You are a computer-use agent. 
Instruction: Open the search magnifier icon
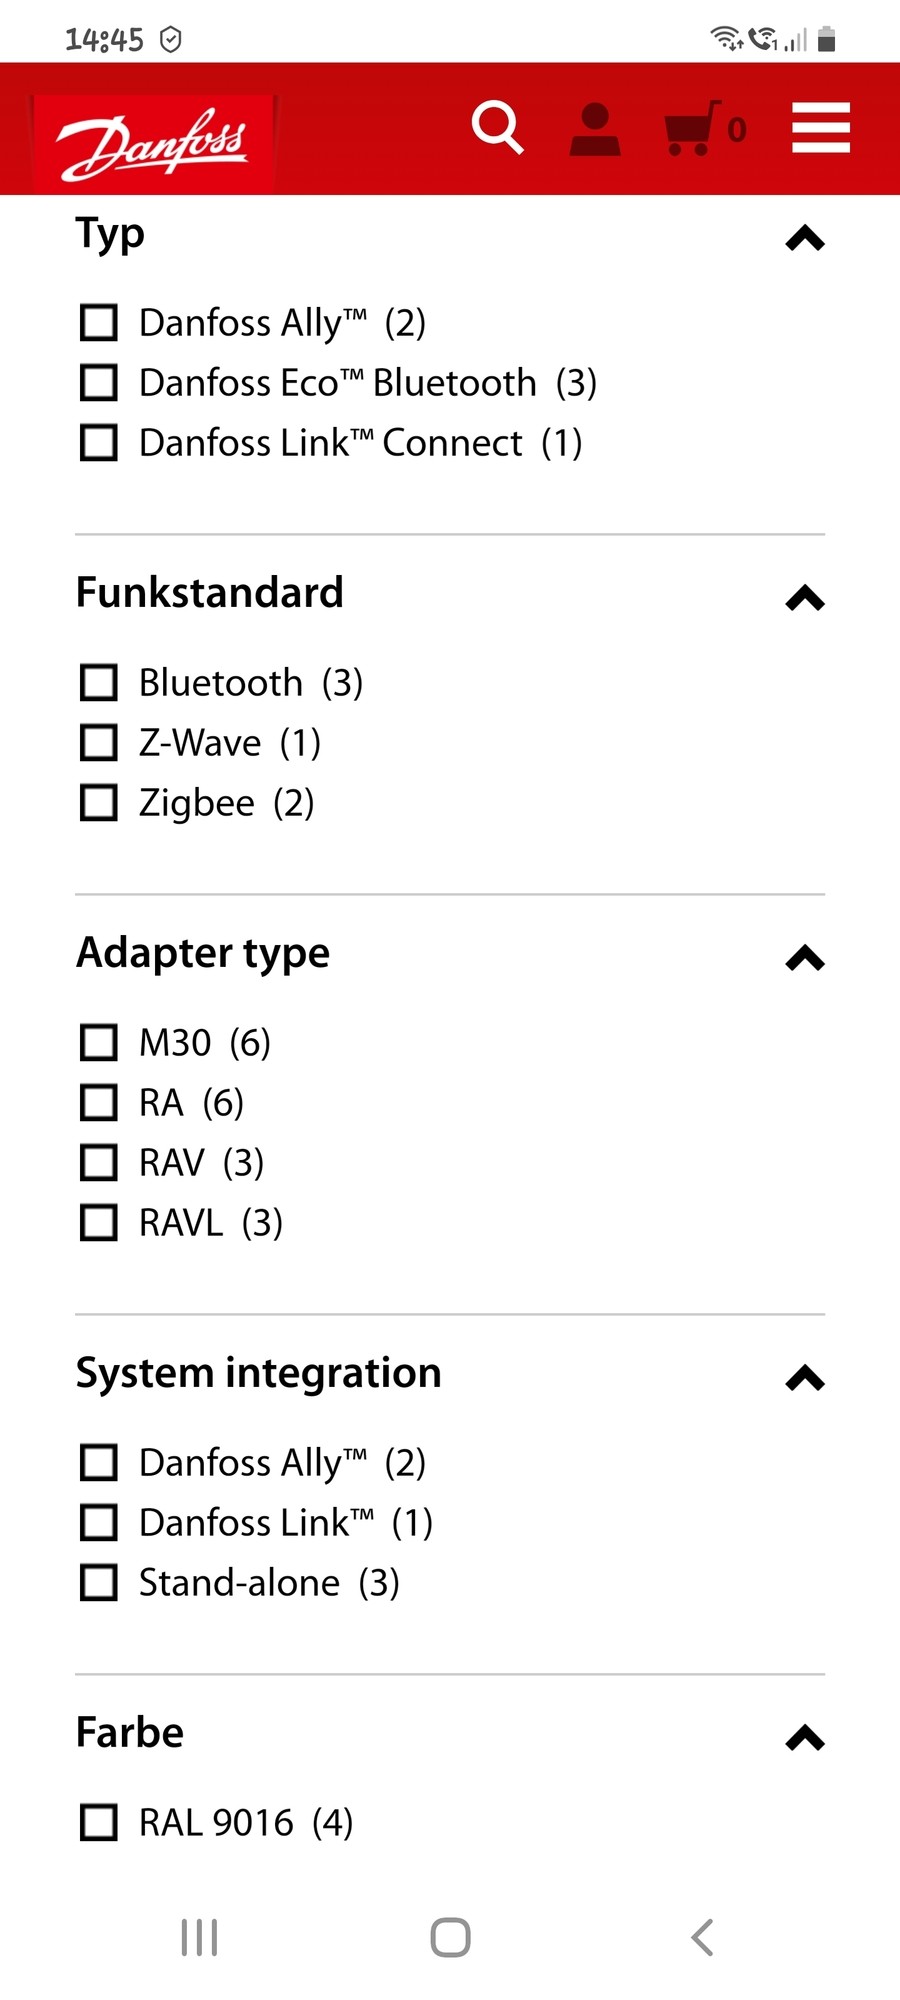click(497, 127)
